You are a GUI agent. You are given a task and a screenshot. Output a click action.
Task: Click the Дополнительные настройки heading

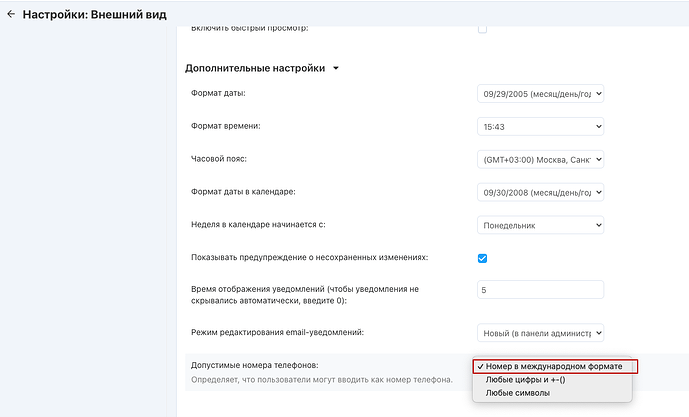255,68
